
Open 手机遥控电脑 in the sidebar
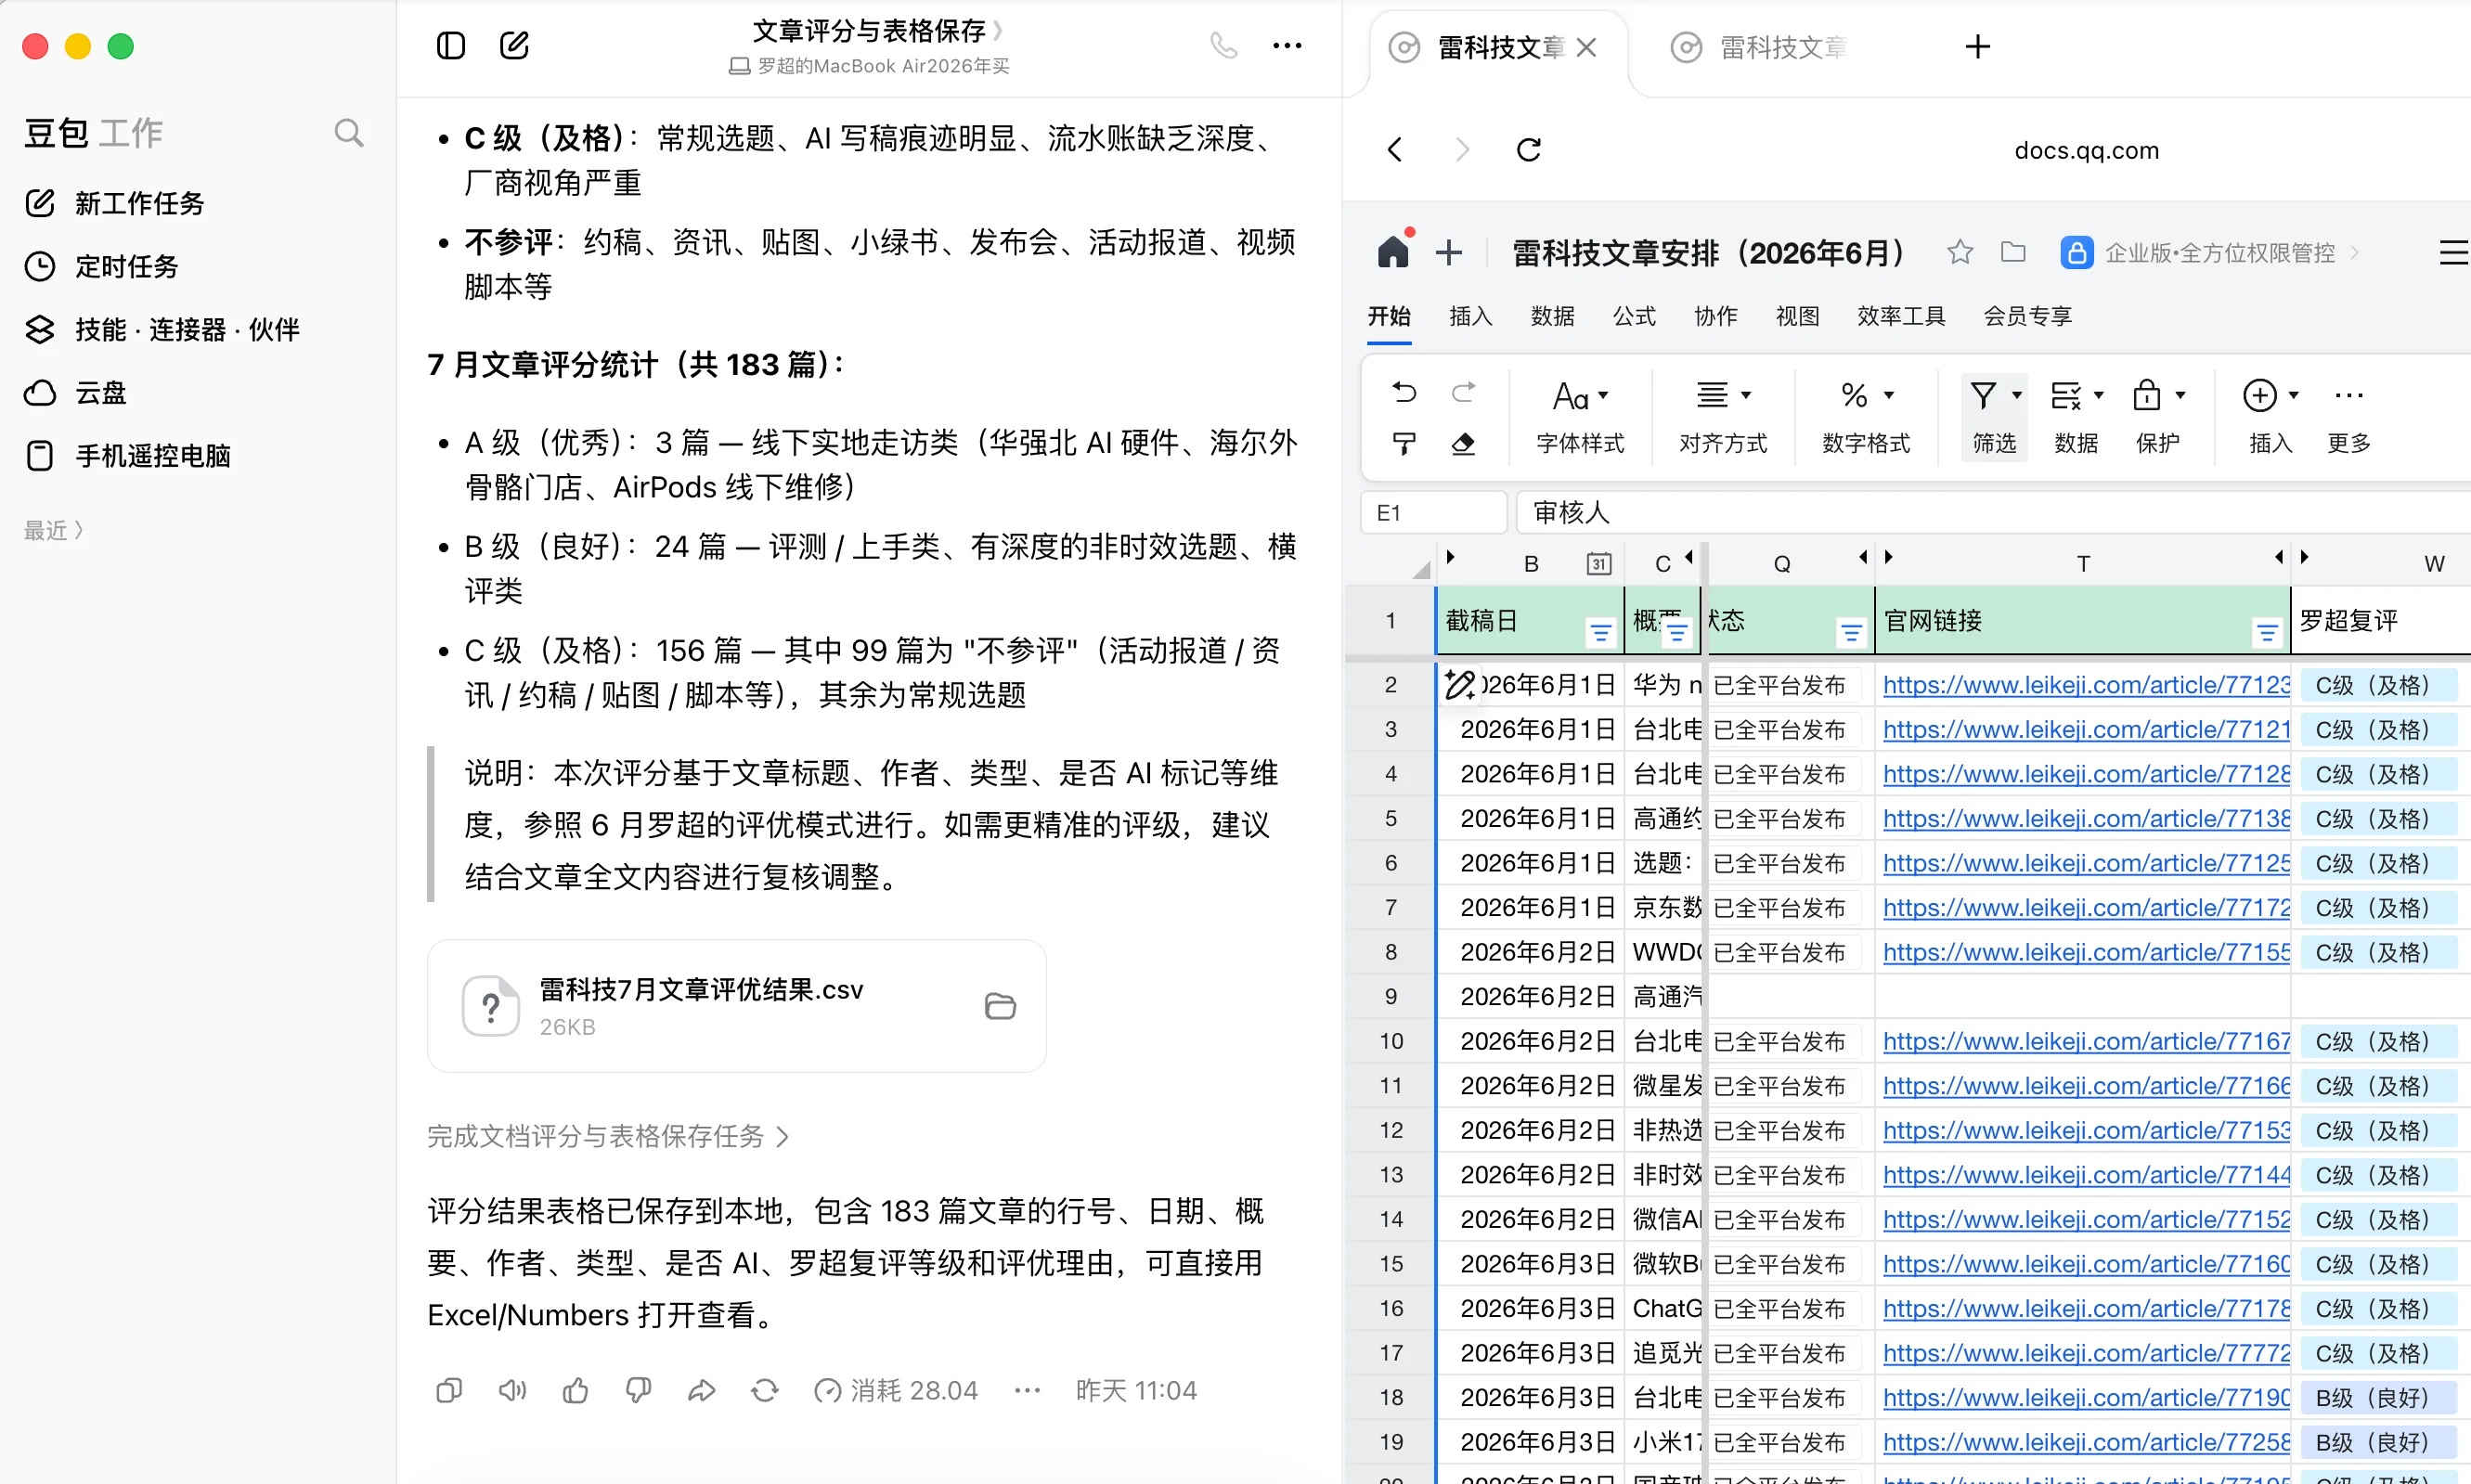click(127, 455)
